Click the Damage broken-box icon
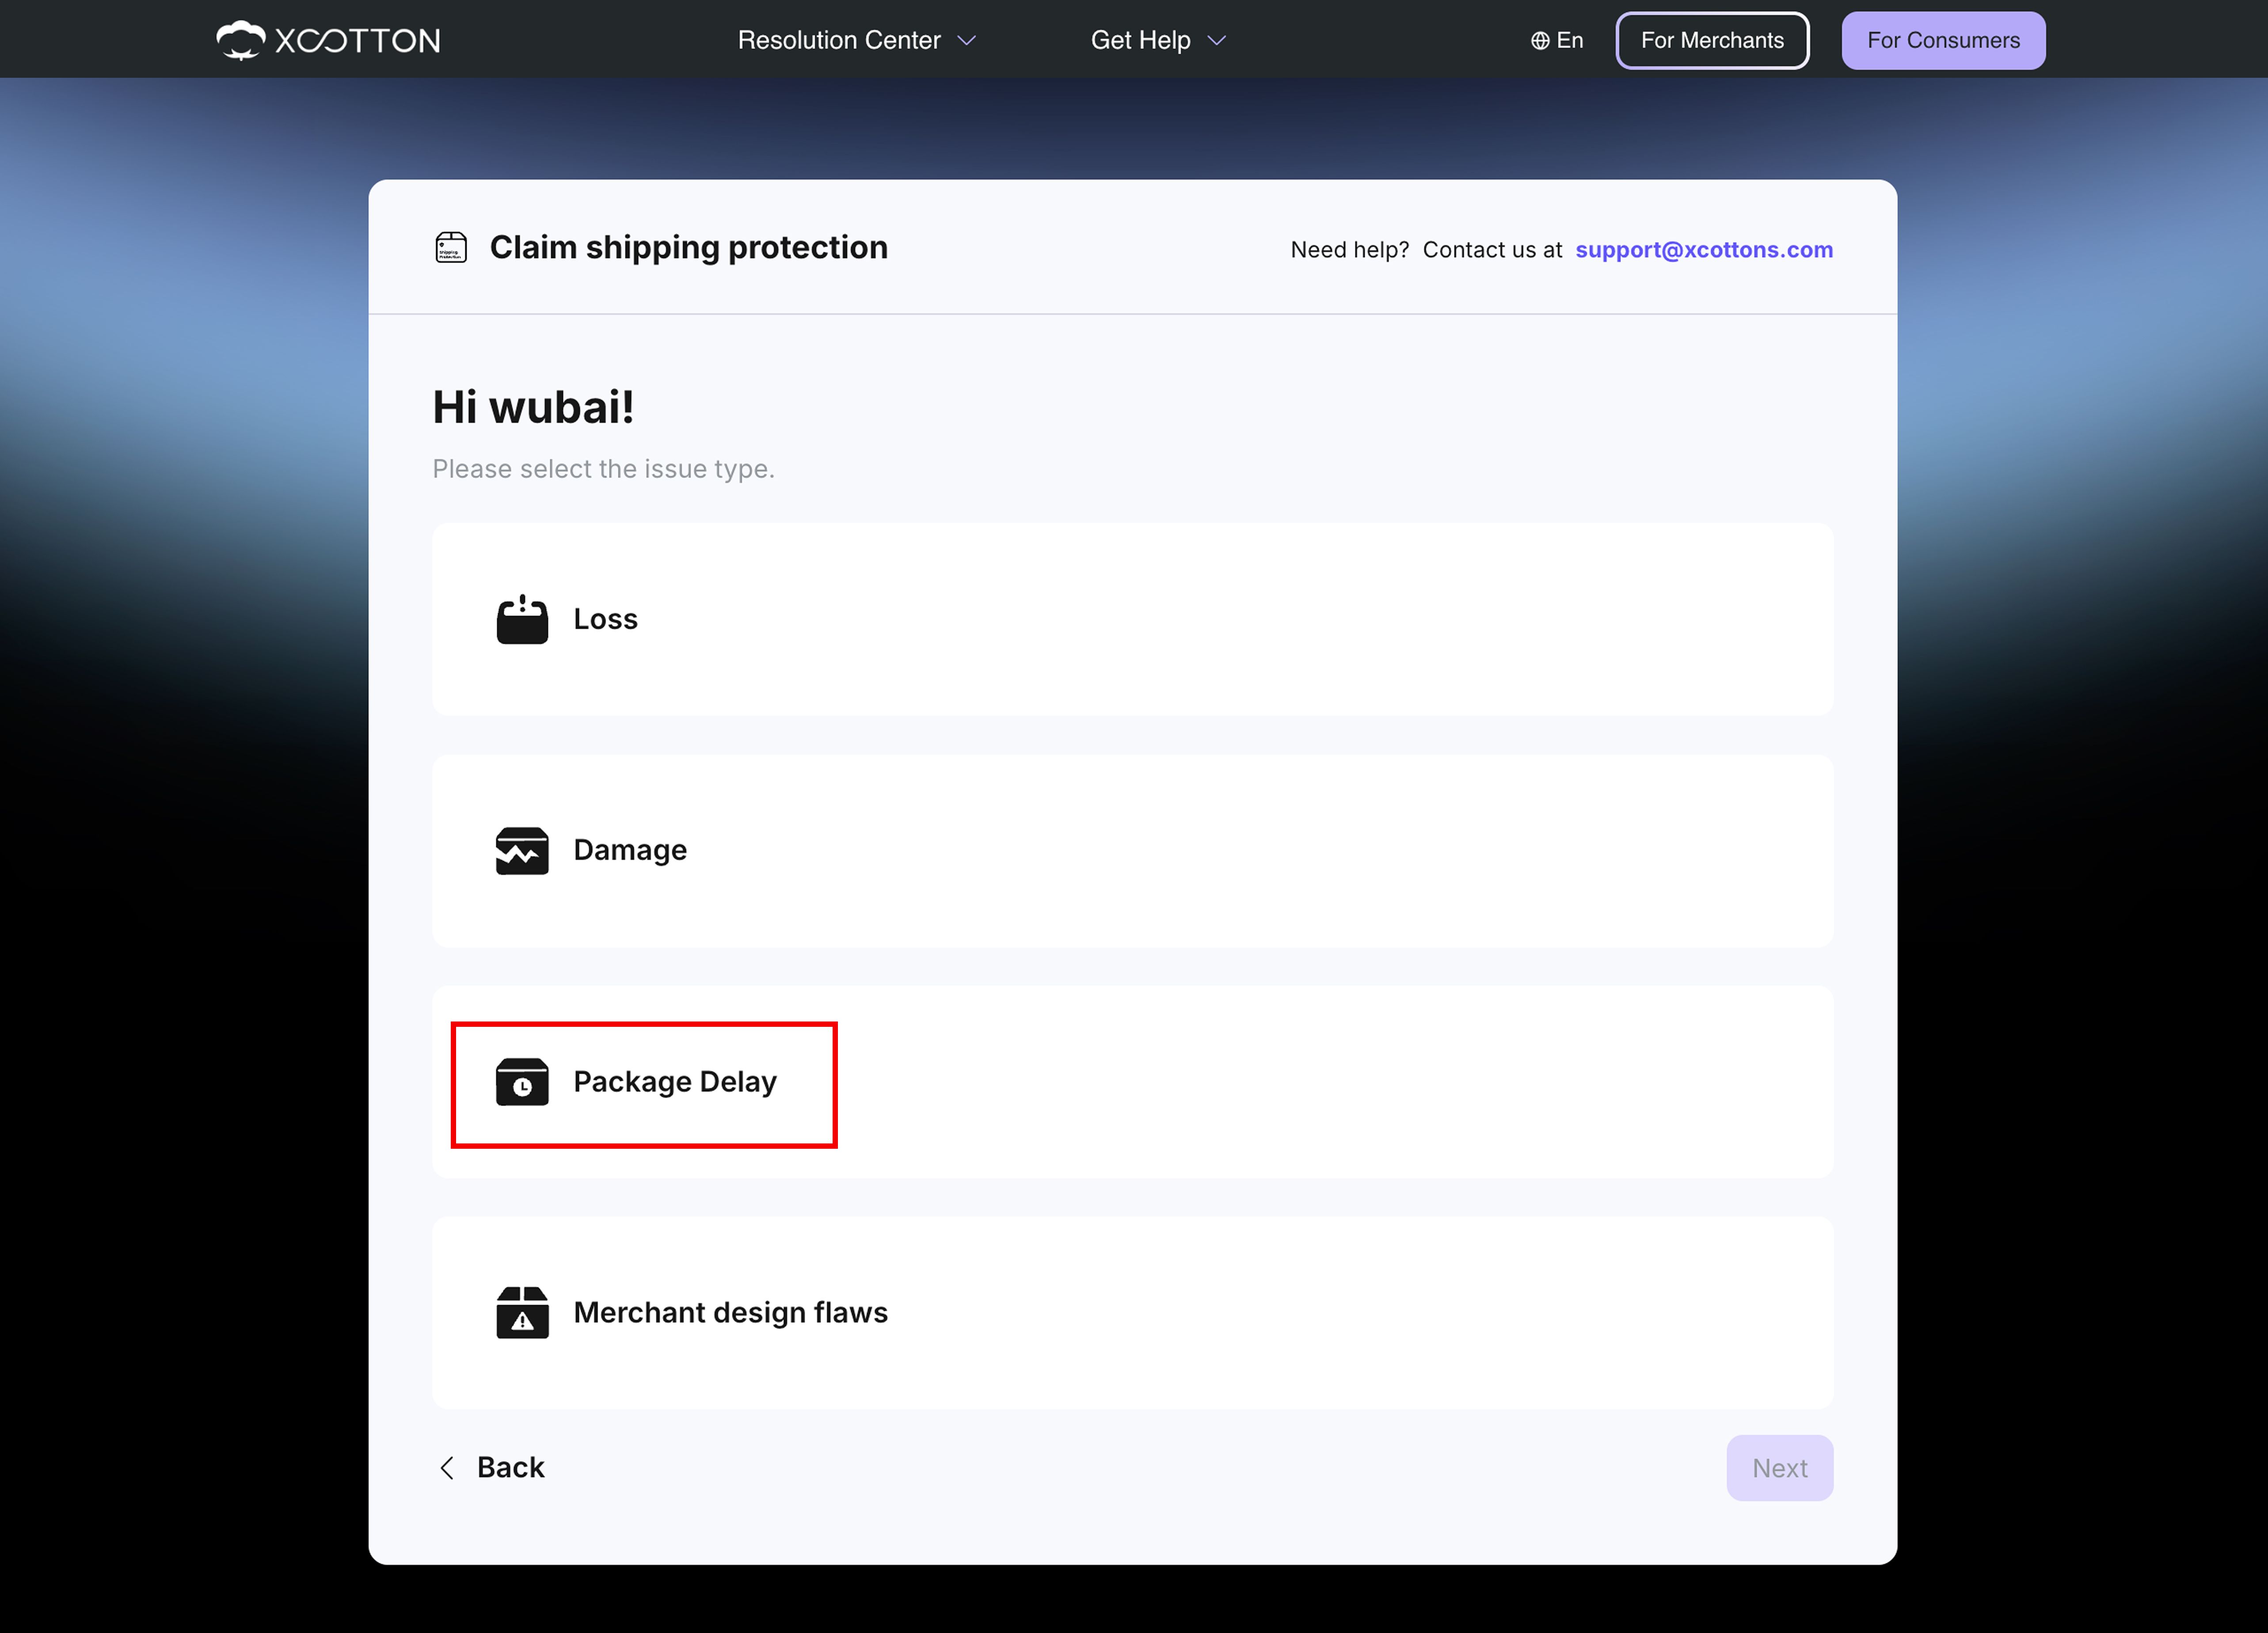 pyautogui.click(x=522, y=850)
